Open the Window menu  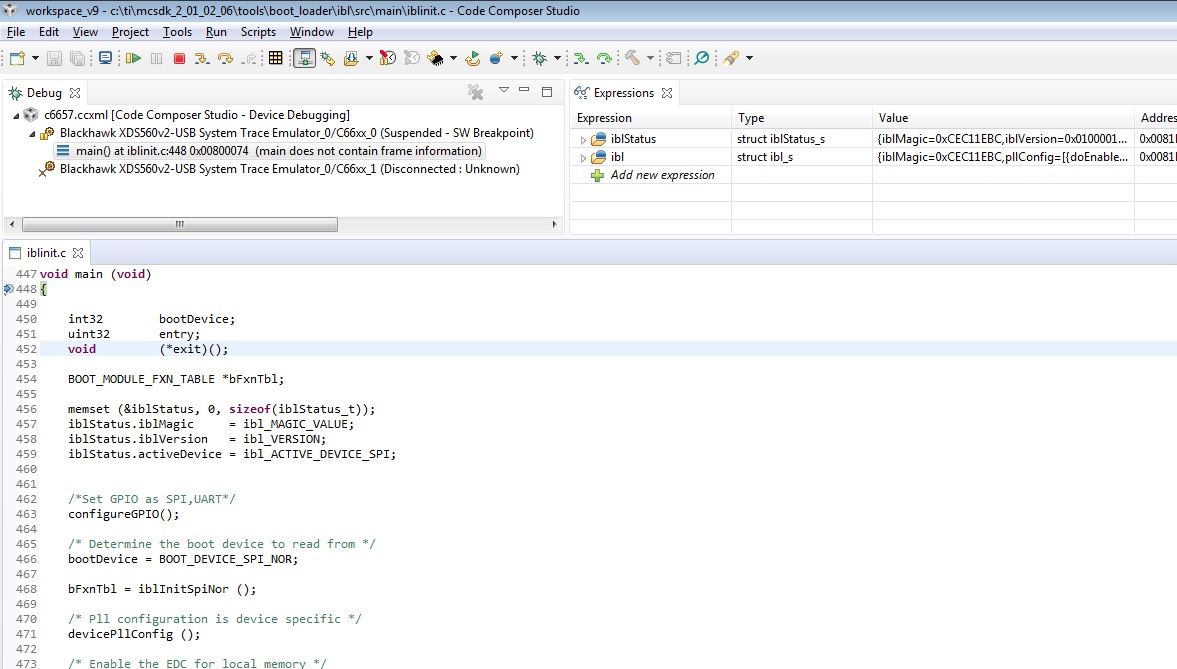pos(312,32)
